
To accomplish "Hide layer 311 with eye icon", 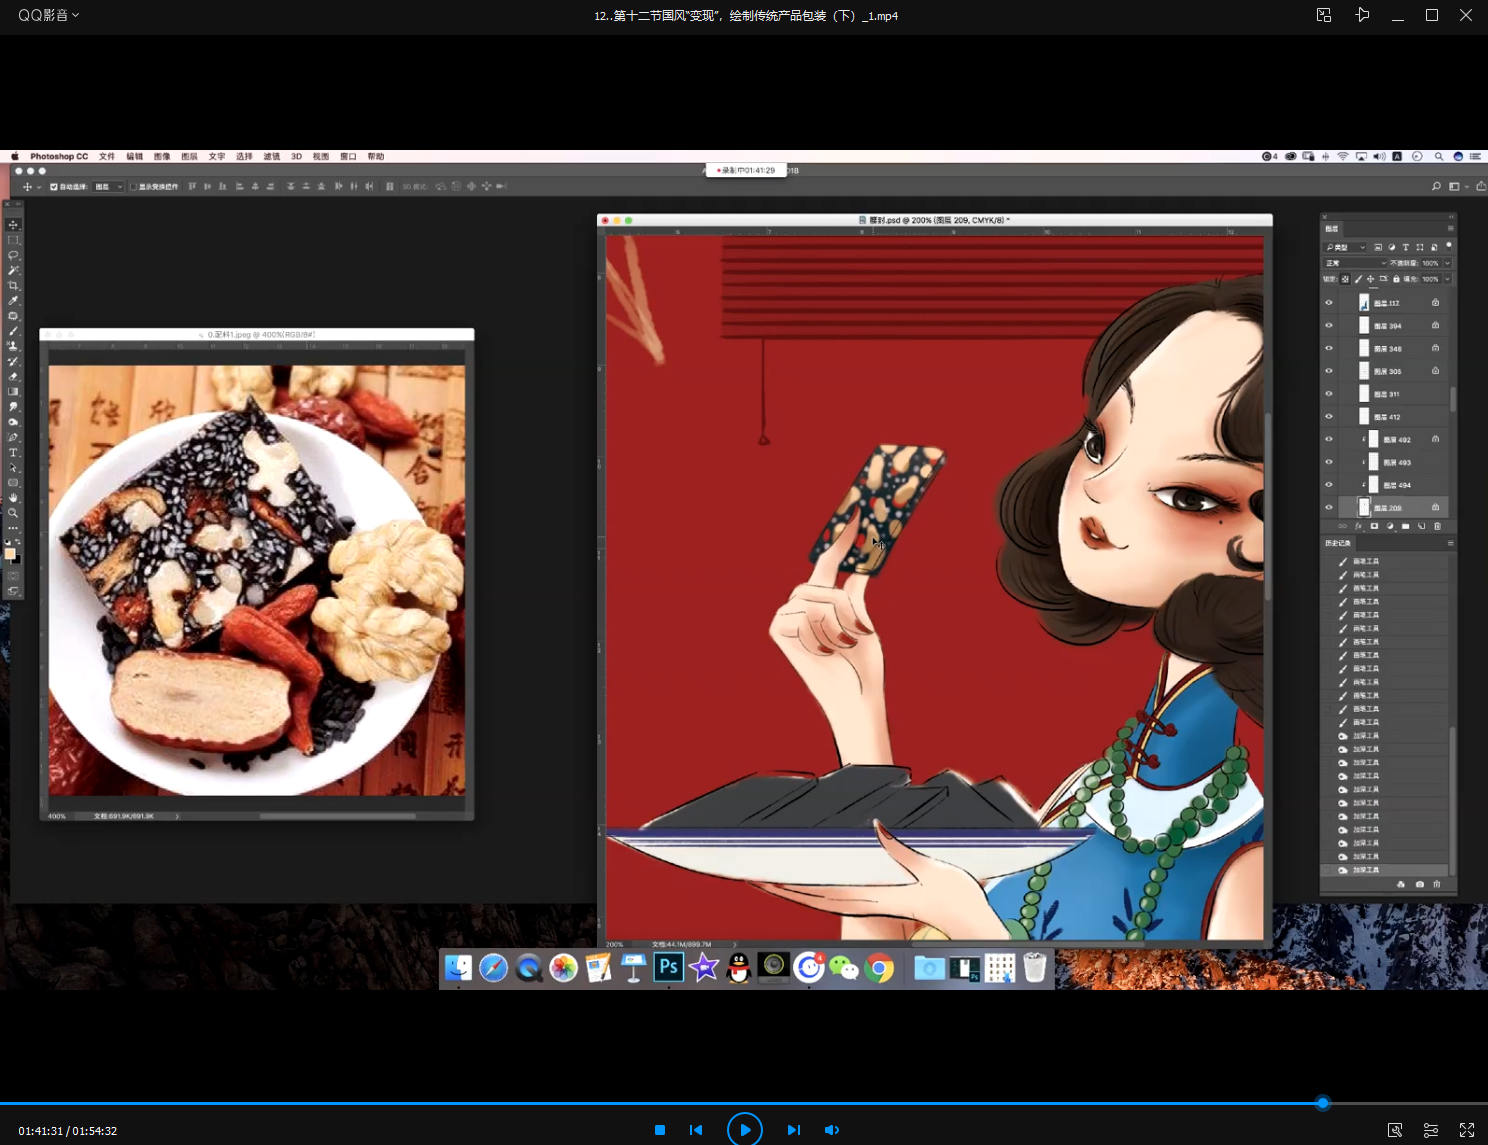I will (1329, 394).
